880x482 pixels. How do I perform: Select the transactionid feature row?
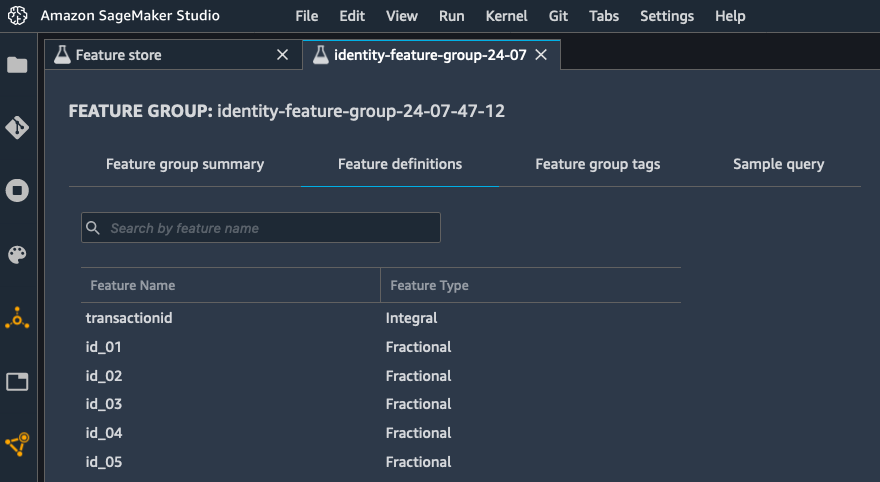136,318
